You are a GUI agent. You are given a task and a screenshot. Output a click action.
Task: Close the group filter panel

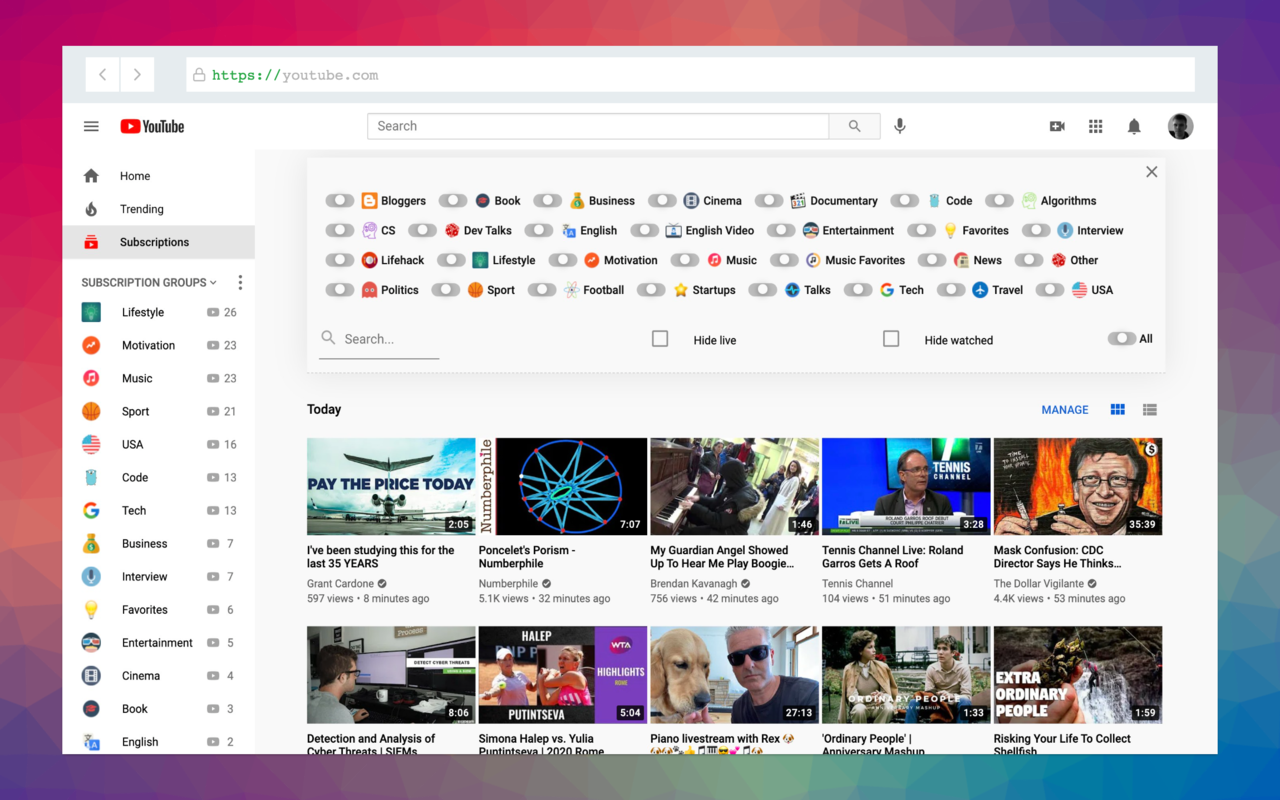1152,172
